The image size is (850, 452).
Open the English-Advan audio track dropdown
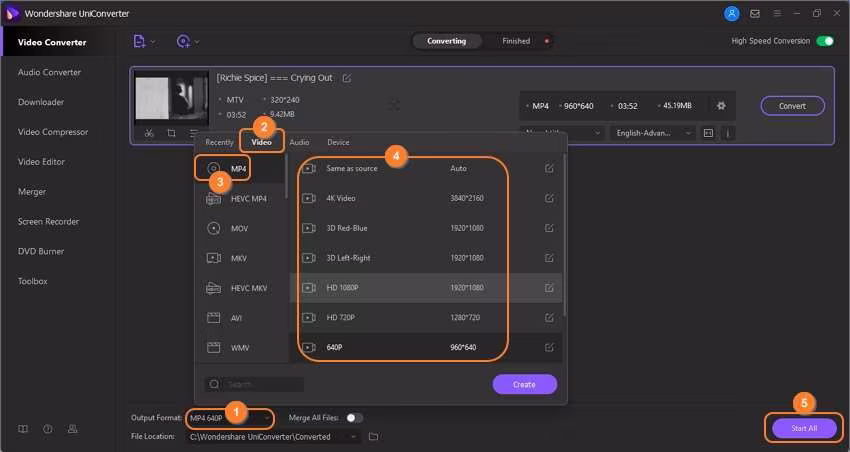tap(653, 133)
